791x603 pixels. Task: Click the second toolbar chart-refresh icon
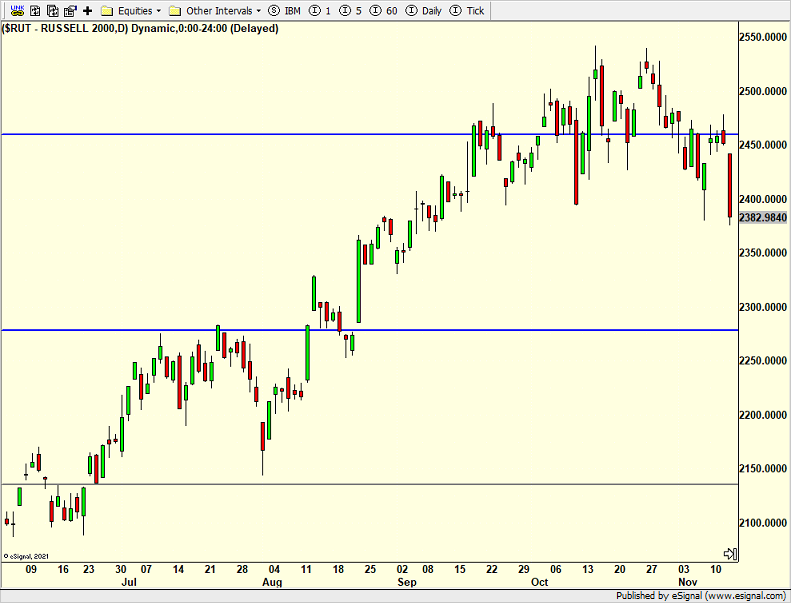[34, 10]
